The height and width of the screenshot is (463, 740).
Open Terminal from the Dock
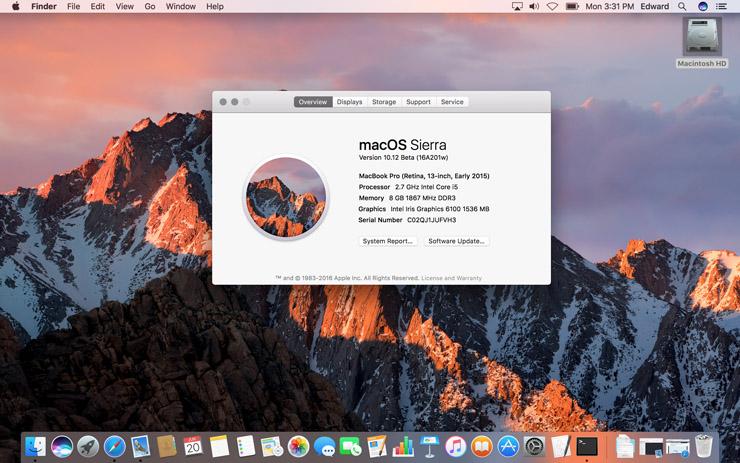(x=587, y=446)
